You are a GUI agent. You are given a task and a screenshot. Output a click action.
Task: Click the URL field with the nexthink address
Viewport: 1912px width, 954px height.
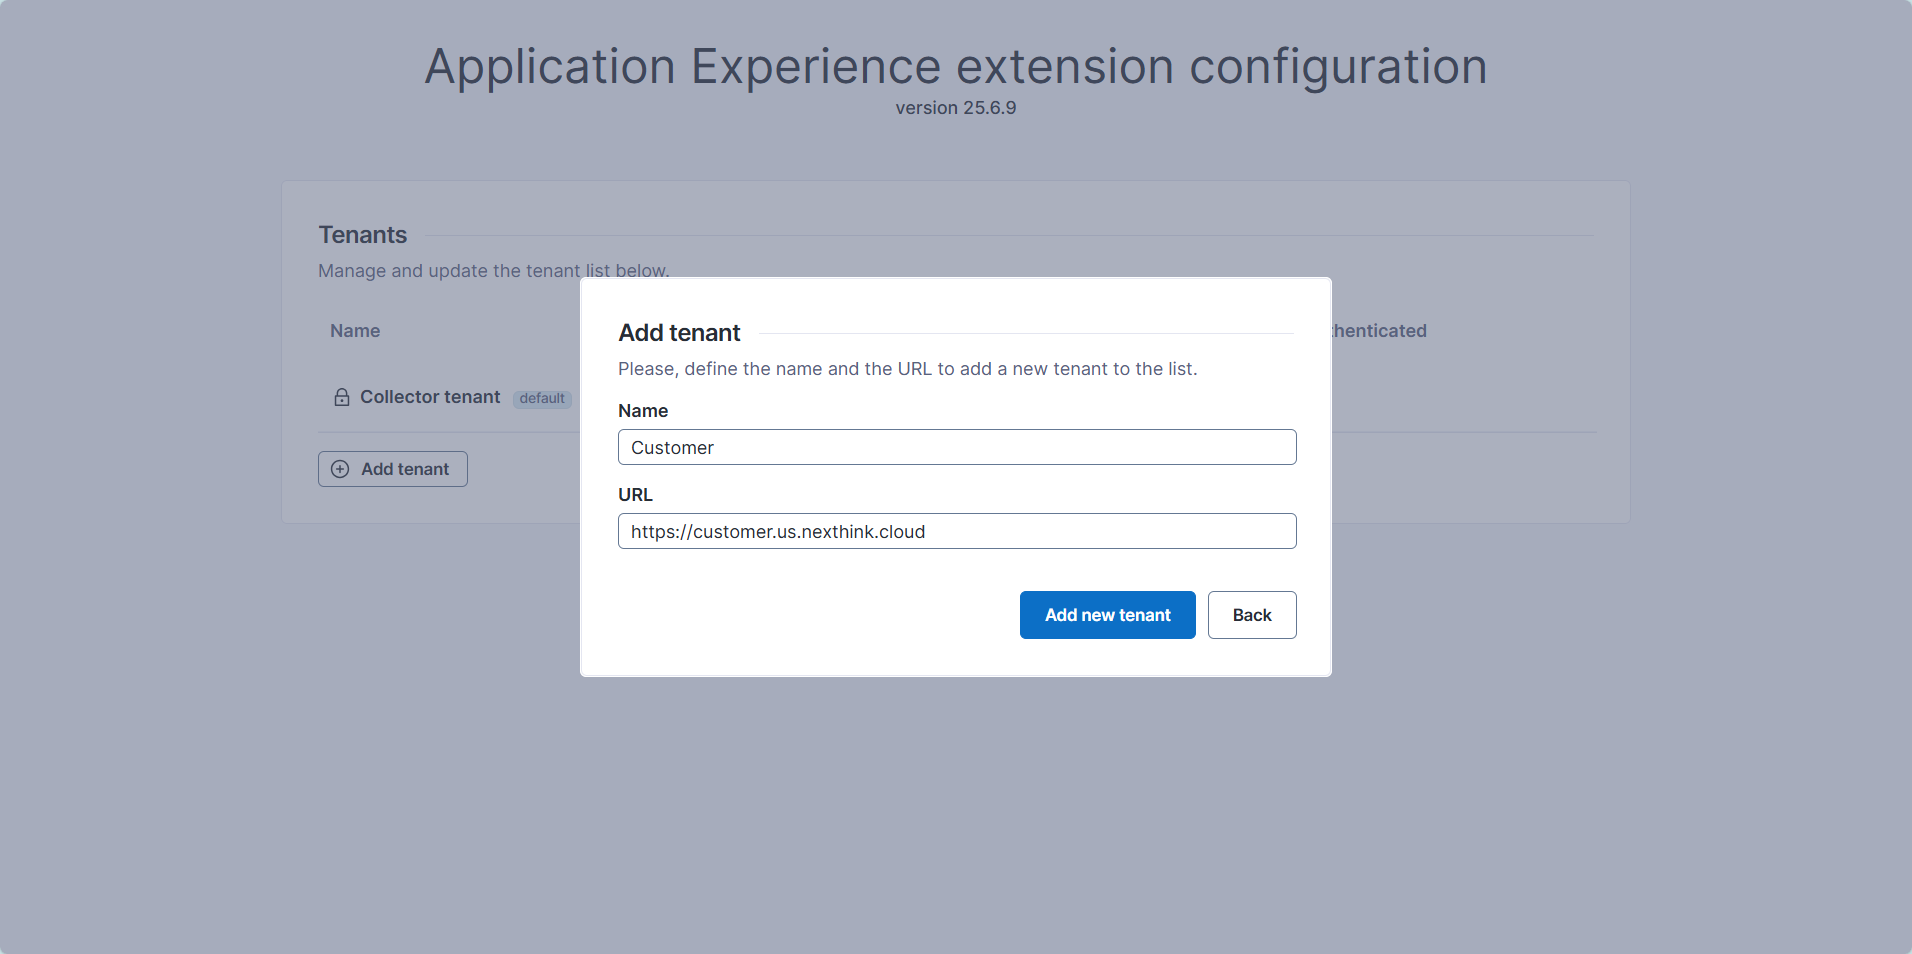[956, 531]
